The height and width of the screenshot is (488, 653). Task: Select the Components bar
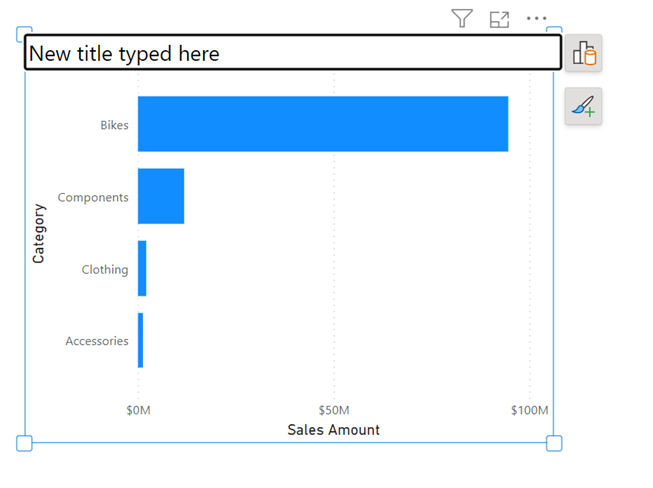click(161, 196)
